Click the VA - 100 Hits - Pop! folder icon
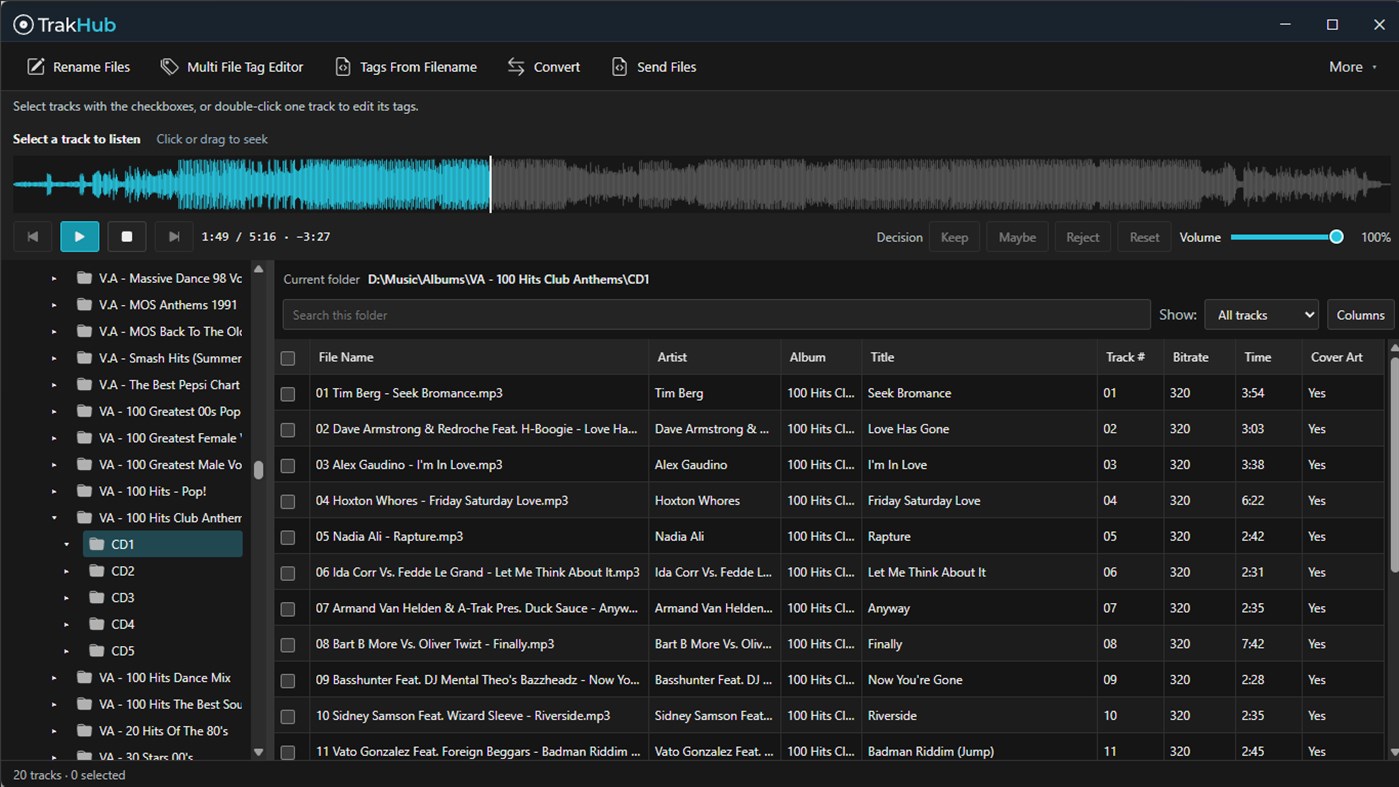 pos(85,491)
